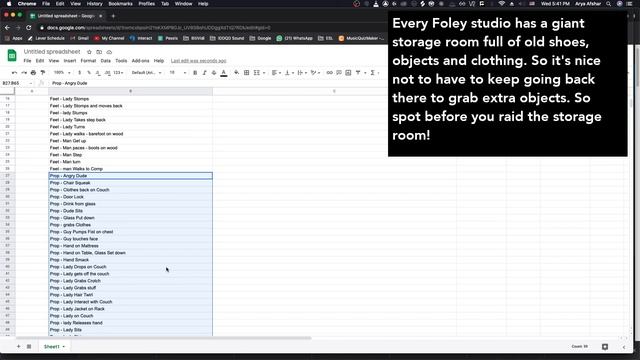This screenshot has height=360, width=640.
Task: Click the Spotlight search icon
Action: point(609,4)
